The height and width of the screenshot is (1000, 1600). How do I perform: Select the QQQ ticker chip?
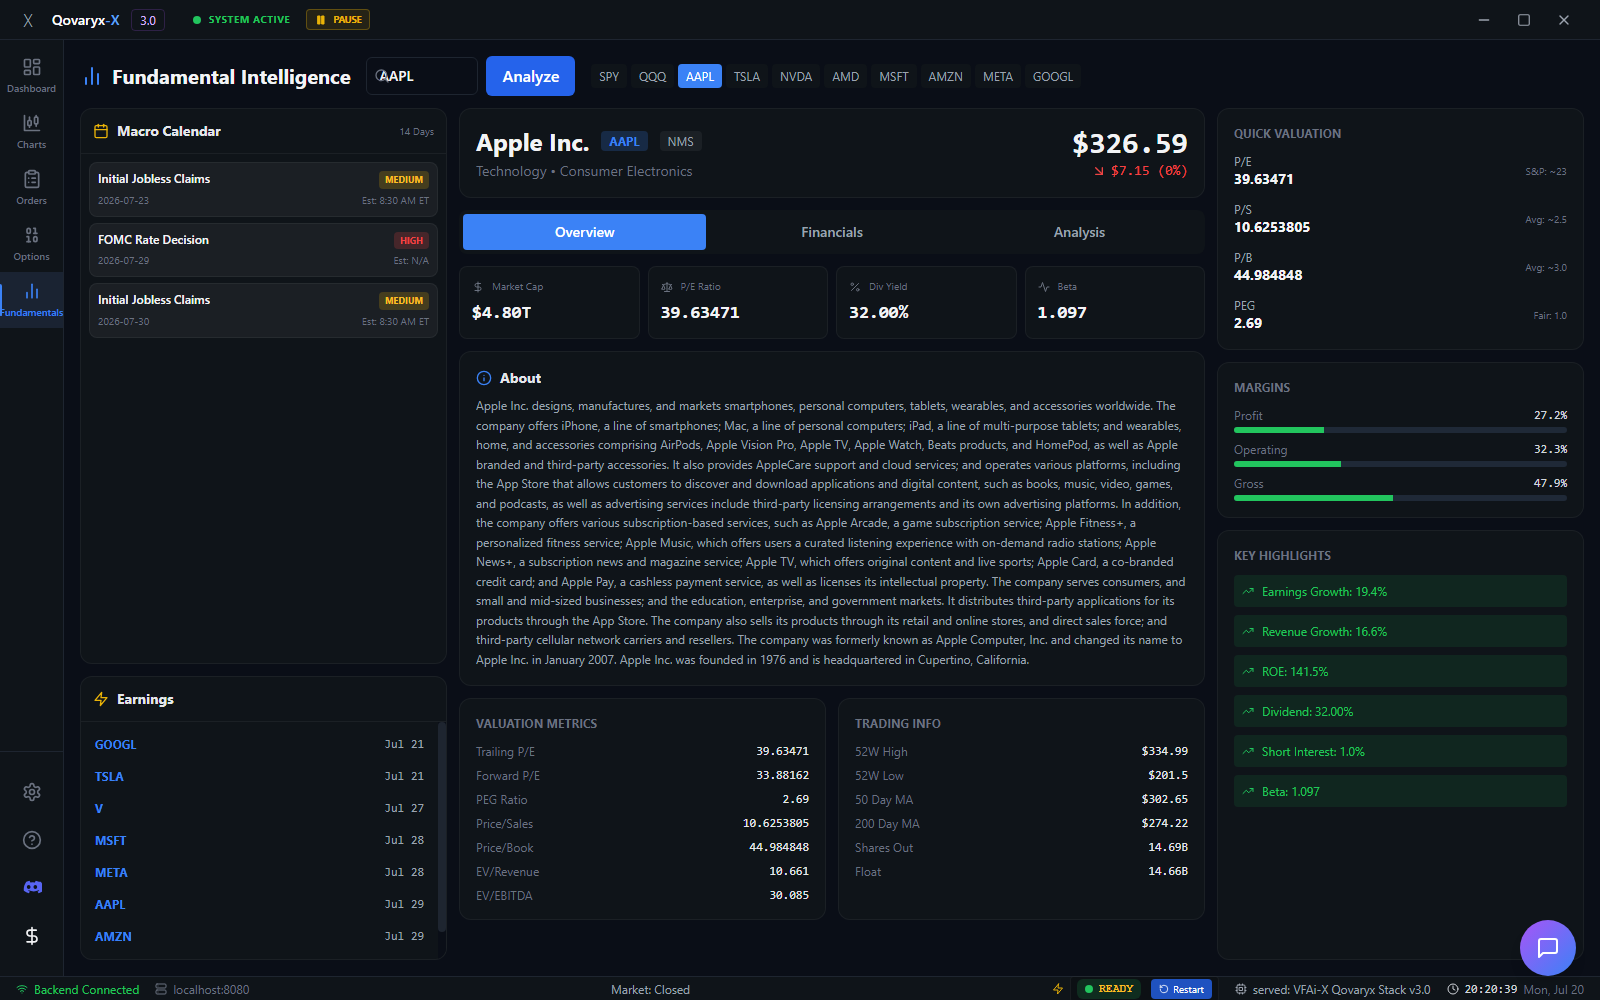653,77
